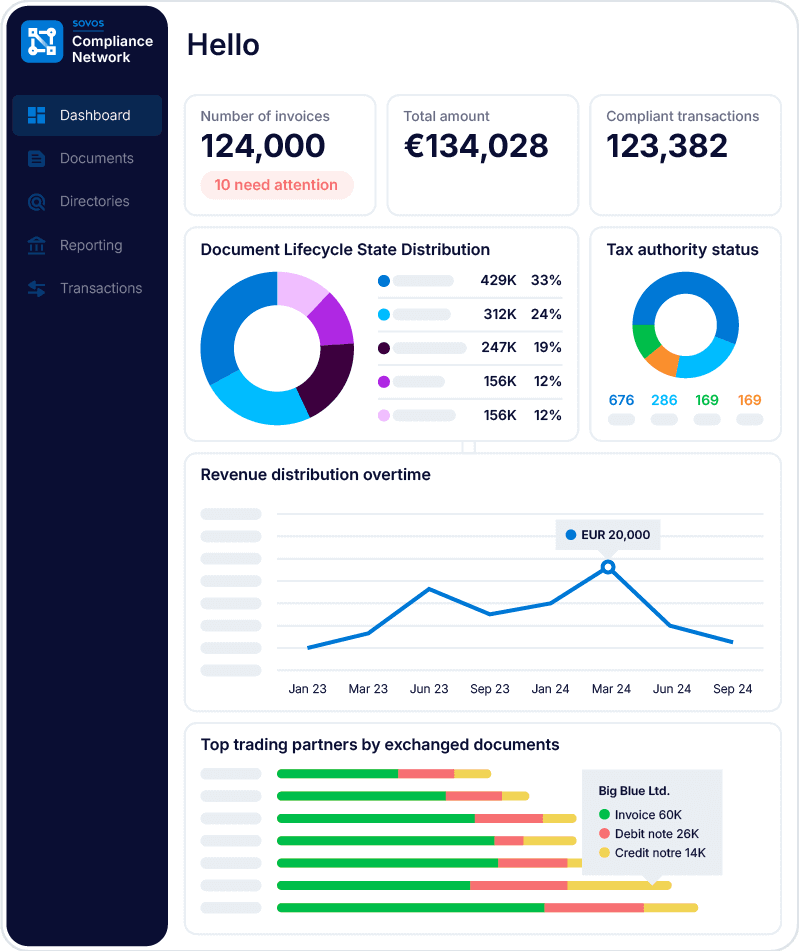Select the Transactions sidebar entry
The image size is (799, 951).
(x=100, y=288)
